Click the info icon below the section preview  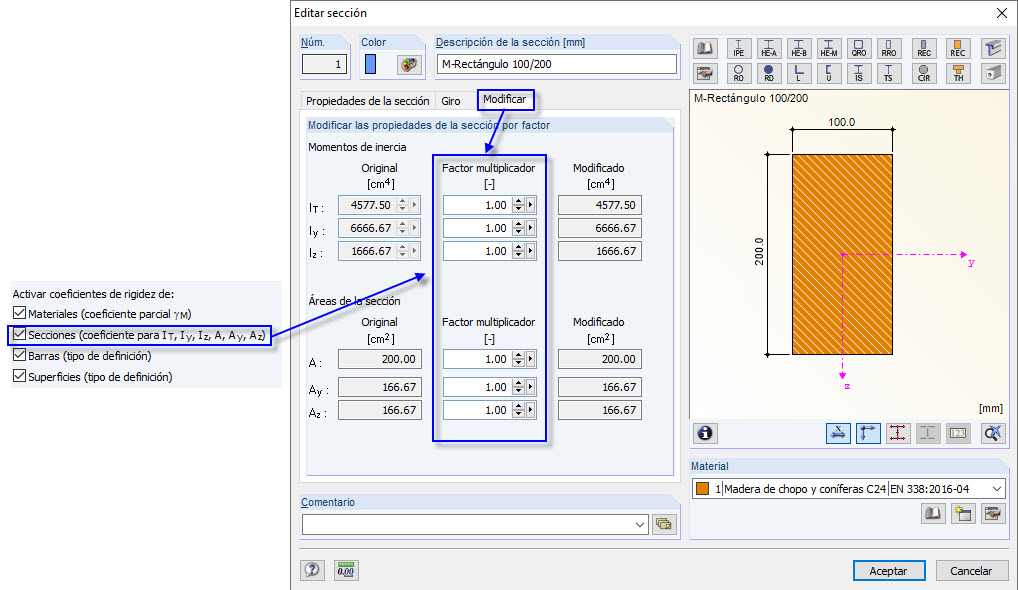(704, 433)
